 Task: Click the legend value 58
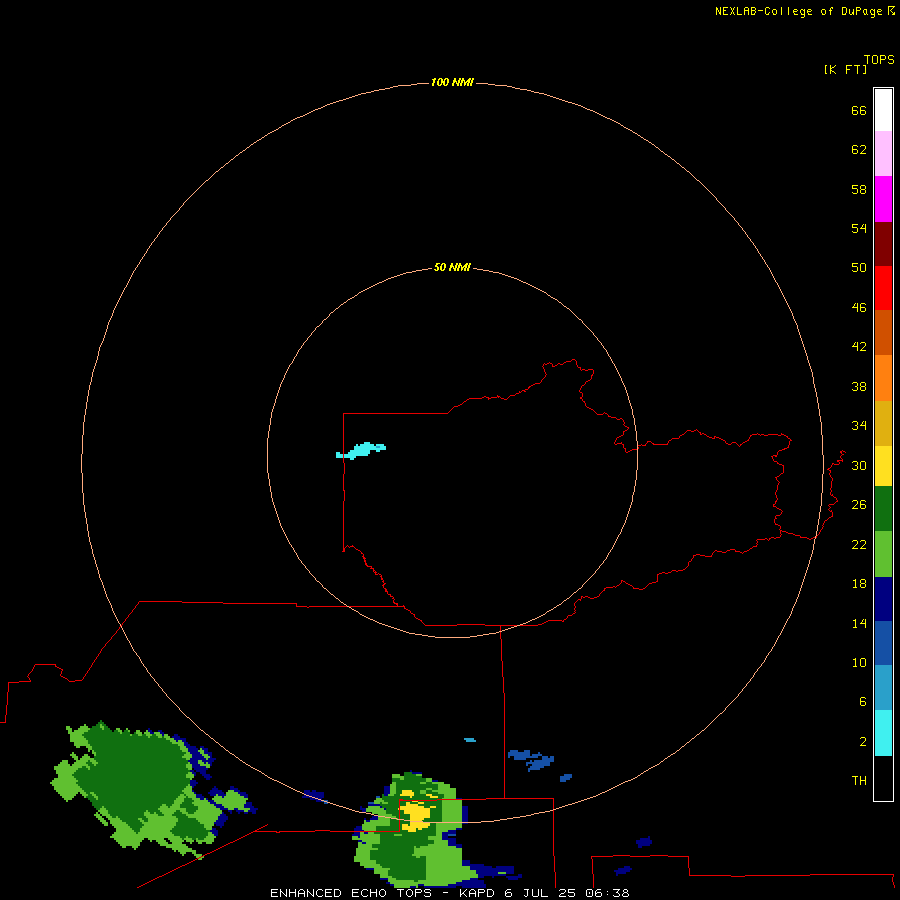coord(859,189)
